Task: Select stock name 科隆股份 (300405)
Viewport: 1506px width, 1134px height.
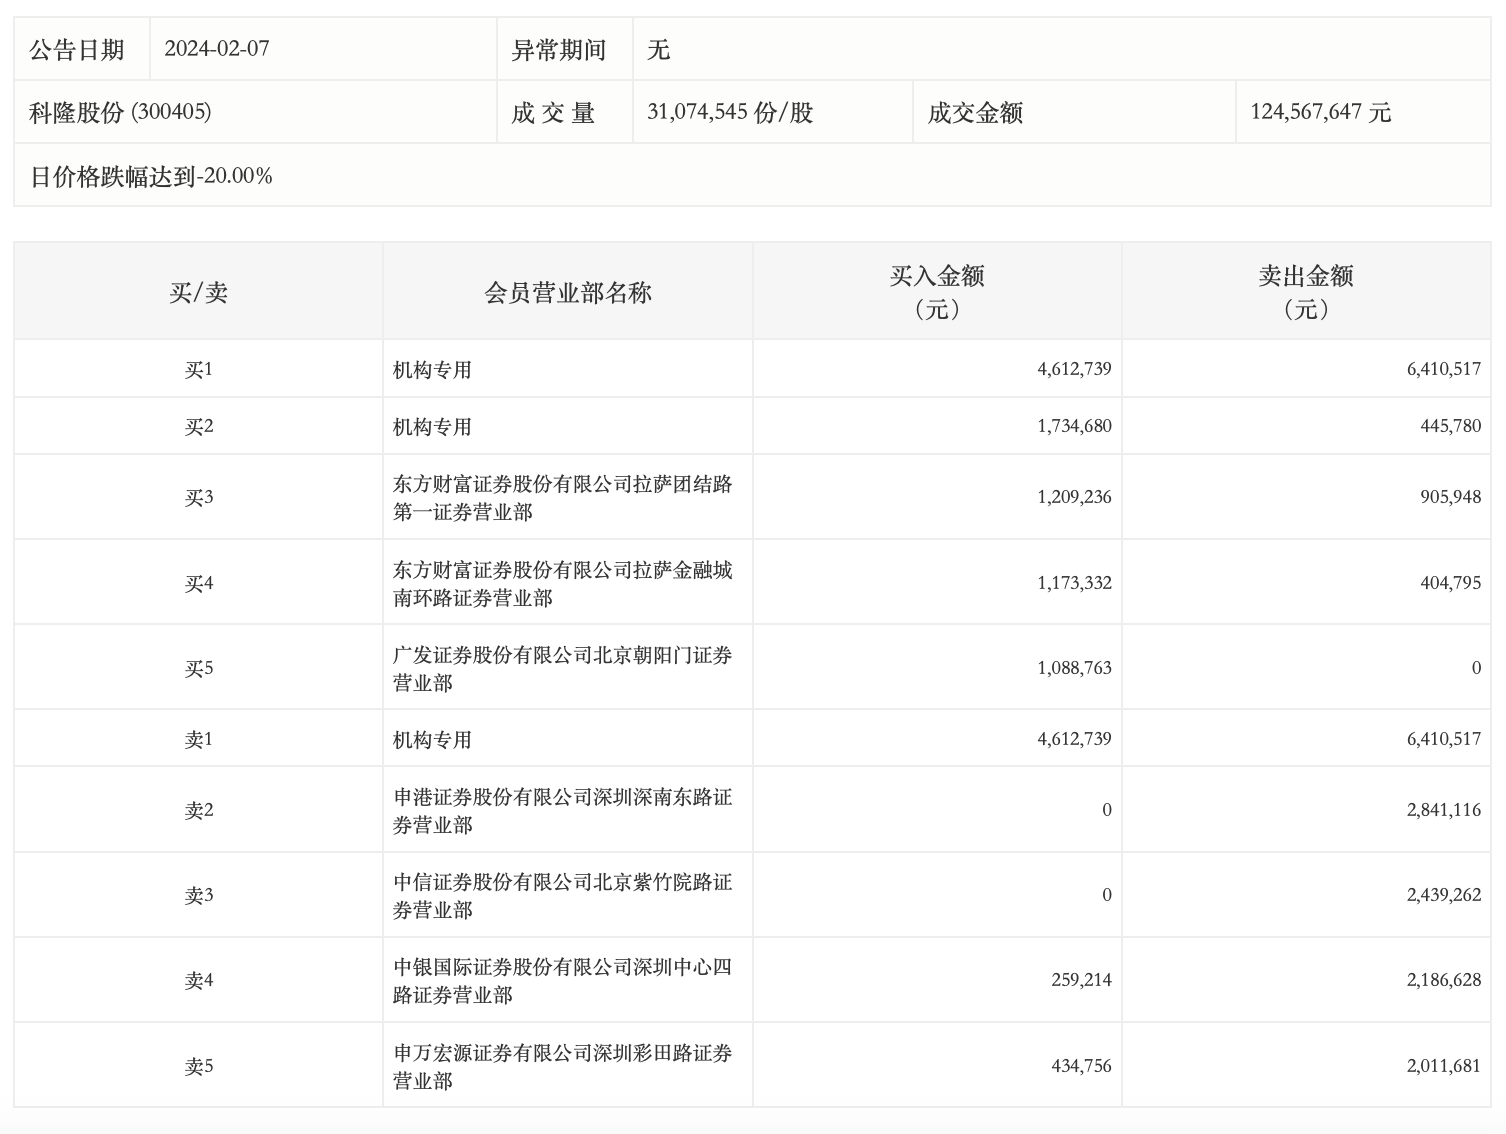Action: click(x=120, y=112)
